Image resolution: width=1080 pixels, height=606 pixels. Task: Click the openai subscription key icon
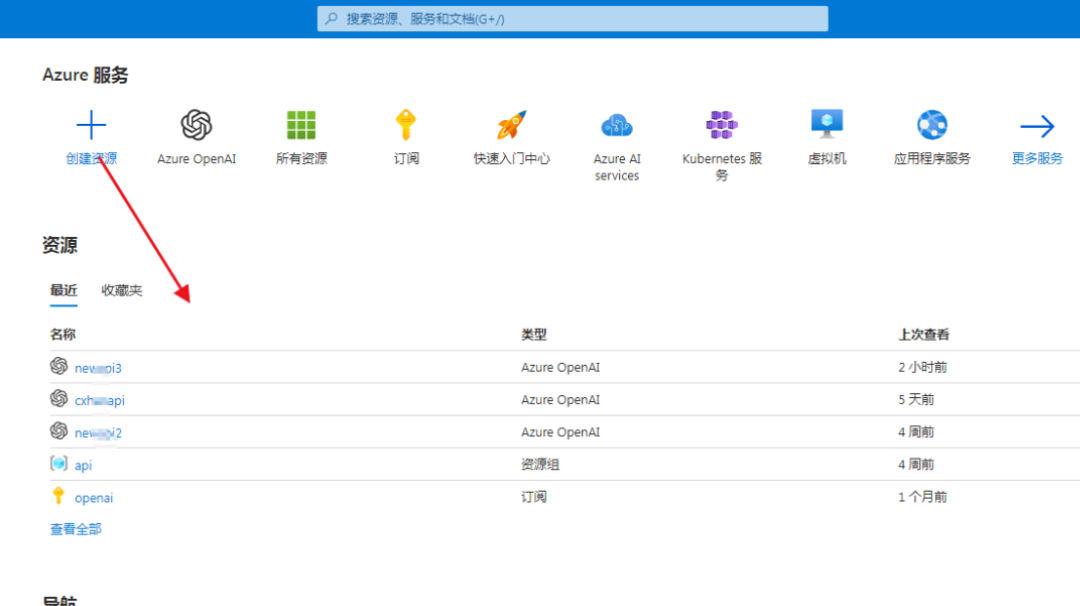[58, 497]
